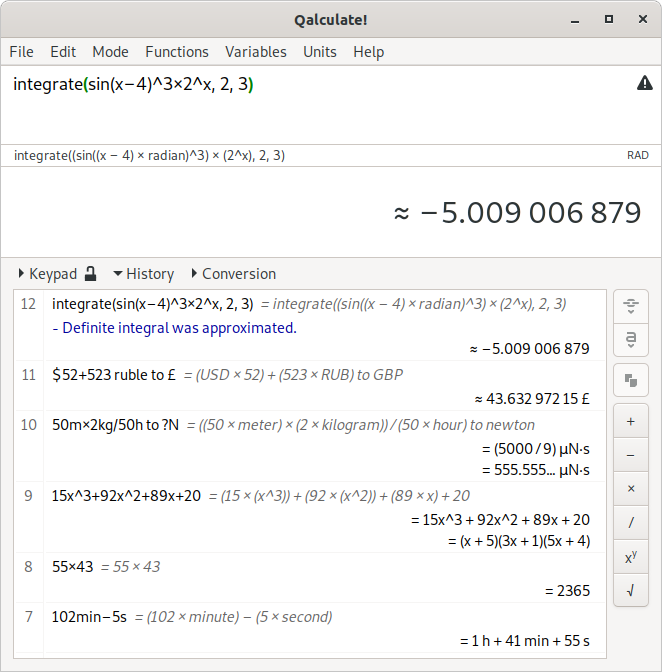Collapse the History section
This screenshot has height=672, width=662.
(142, 273)
